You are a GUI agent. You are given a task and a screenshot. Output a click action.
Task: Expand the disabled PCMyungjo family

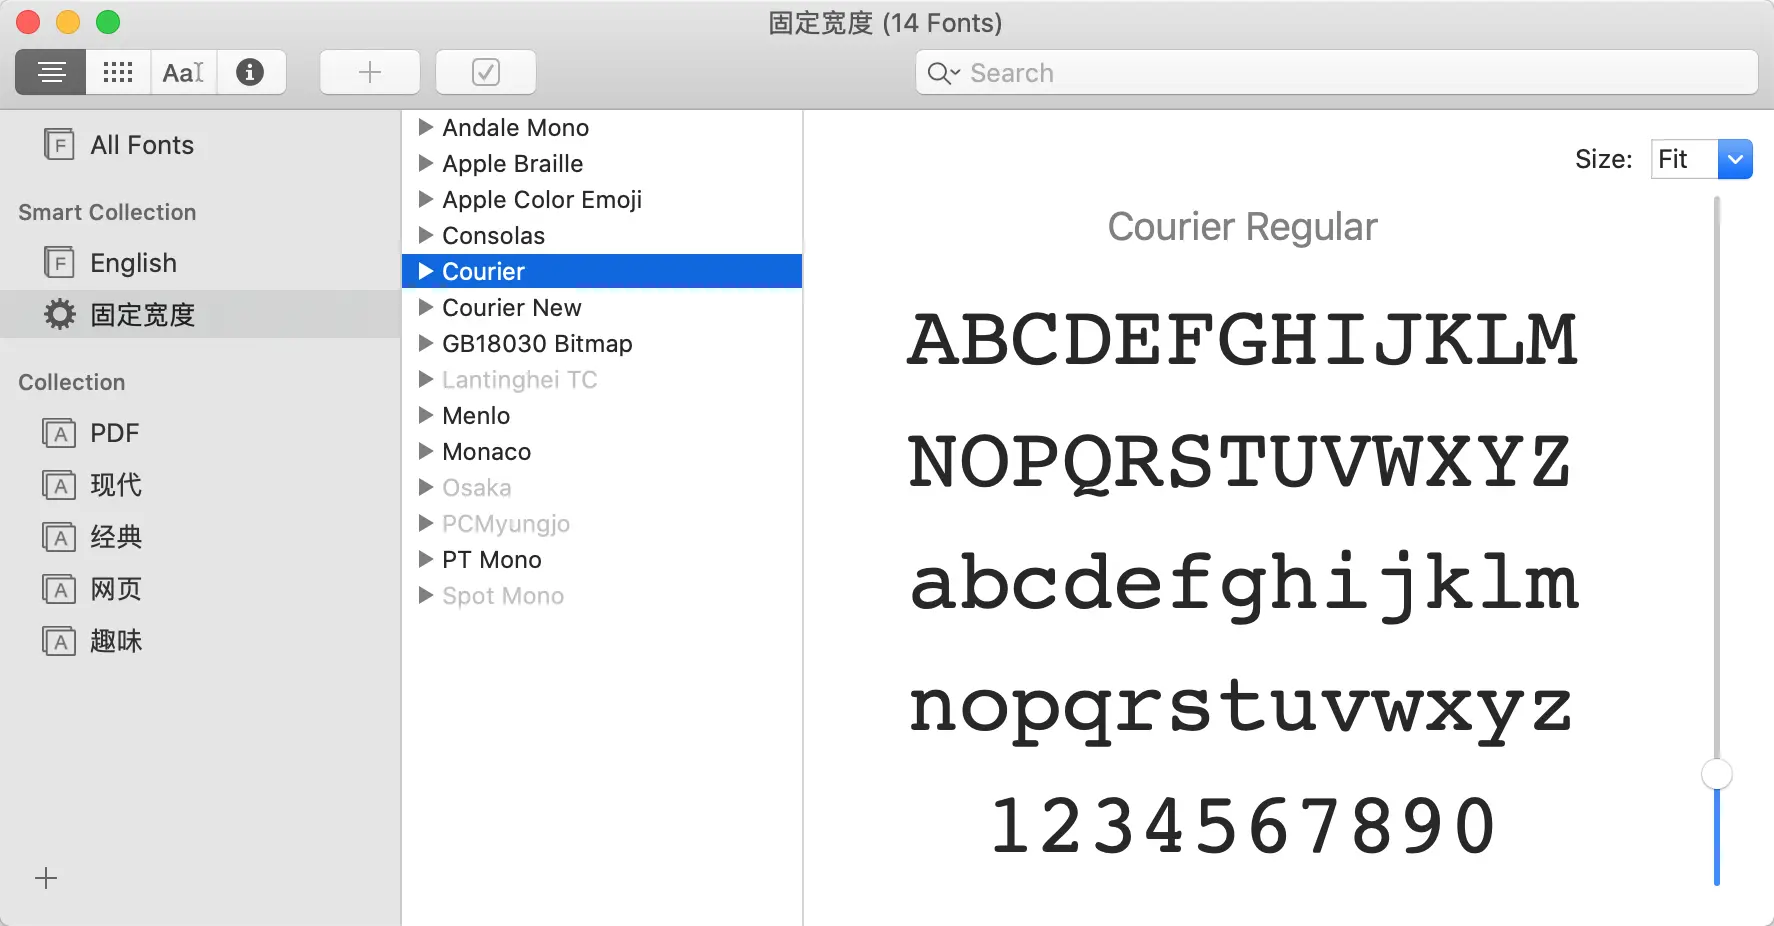426,523
